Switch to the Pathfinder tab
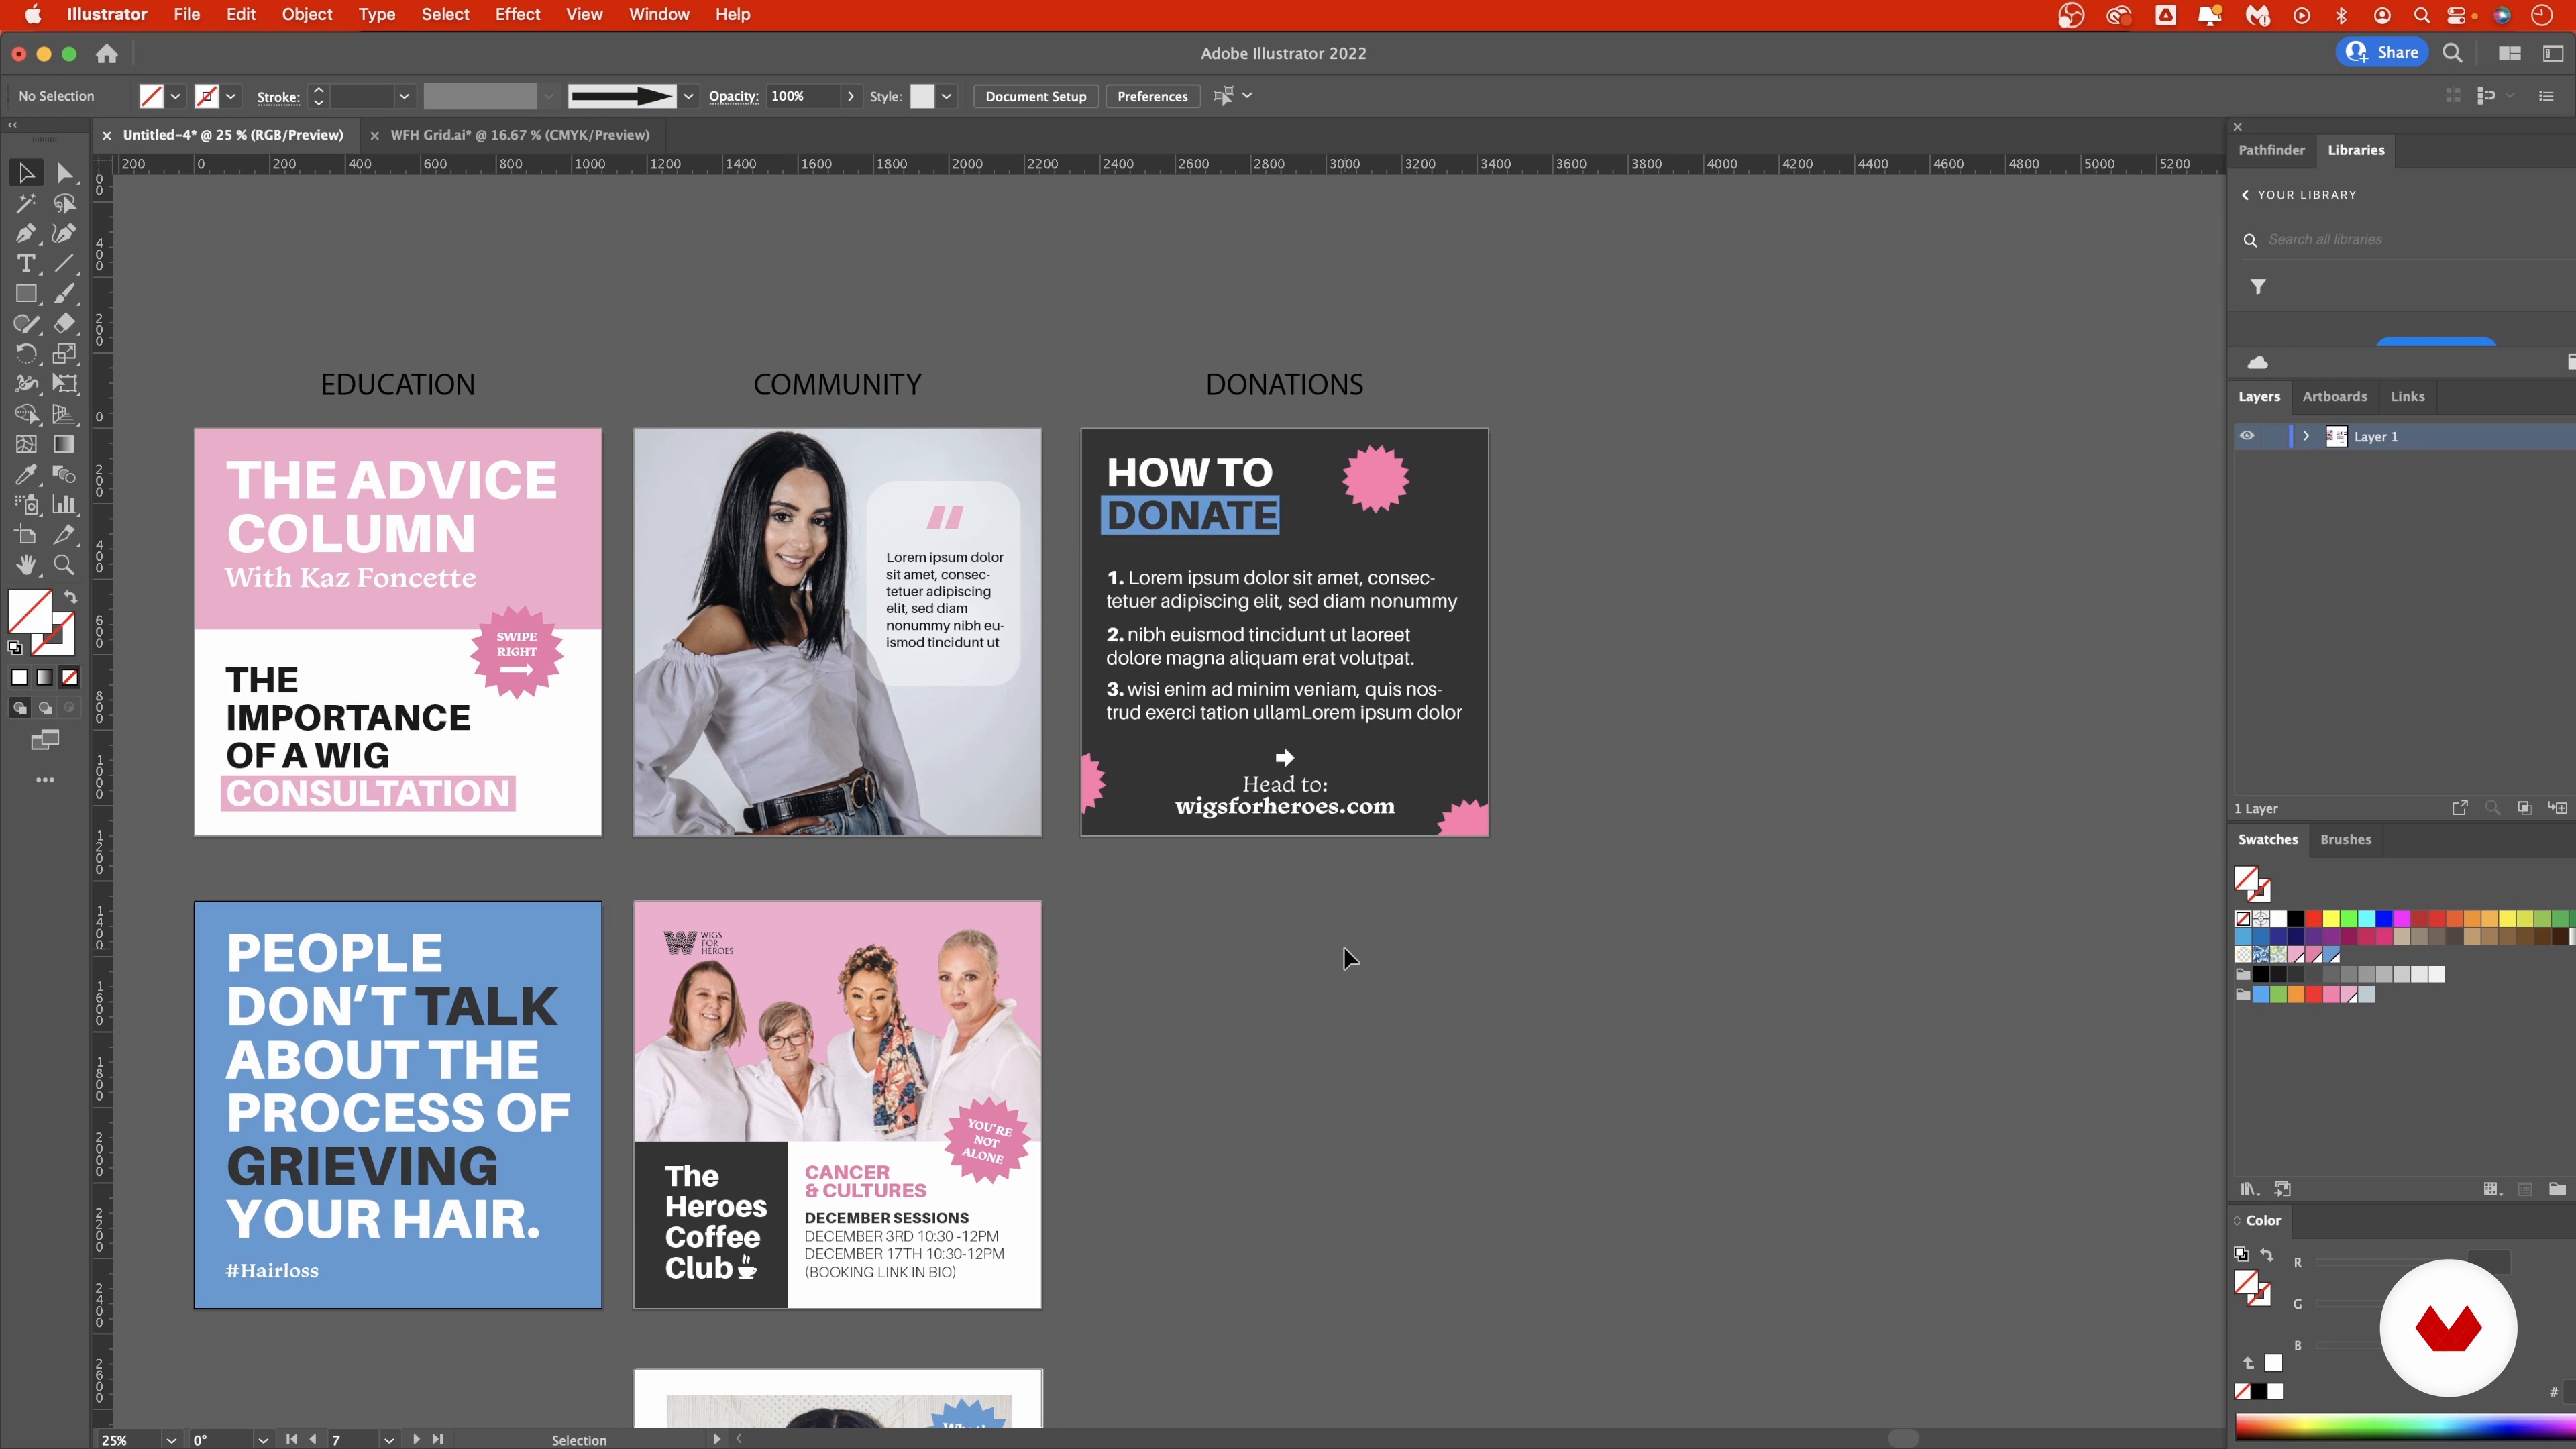The width and height of the screenshot is (2576, 1449). click(x=2271, y=150)
